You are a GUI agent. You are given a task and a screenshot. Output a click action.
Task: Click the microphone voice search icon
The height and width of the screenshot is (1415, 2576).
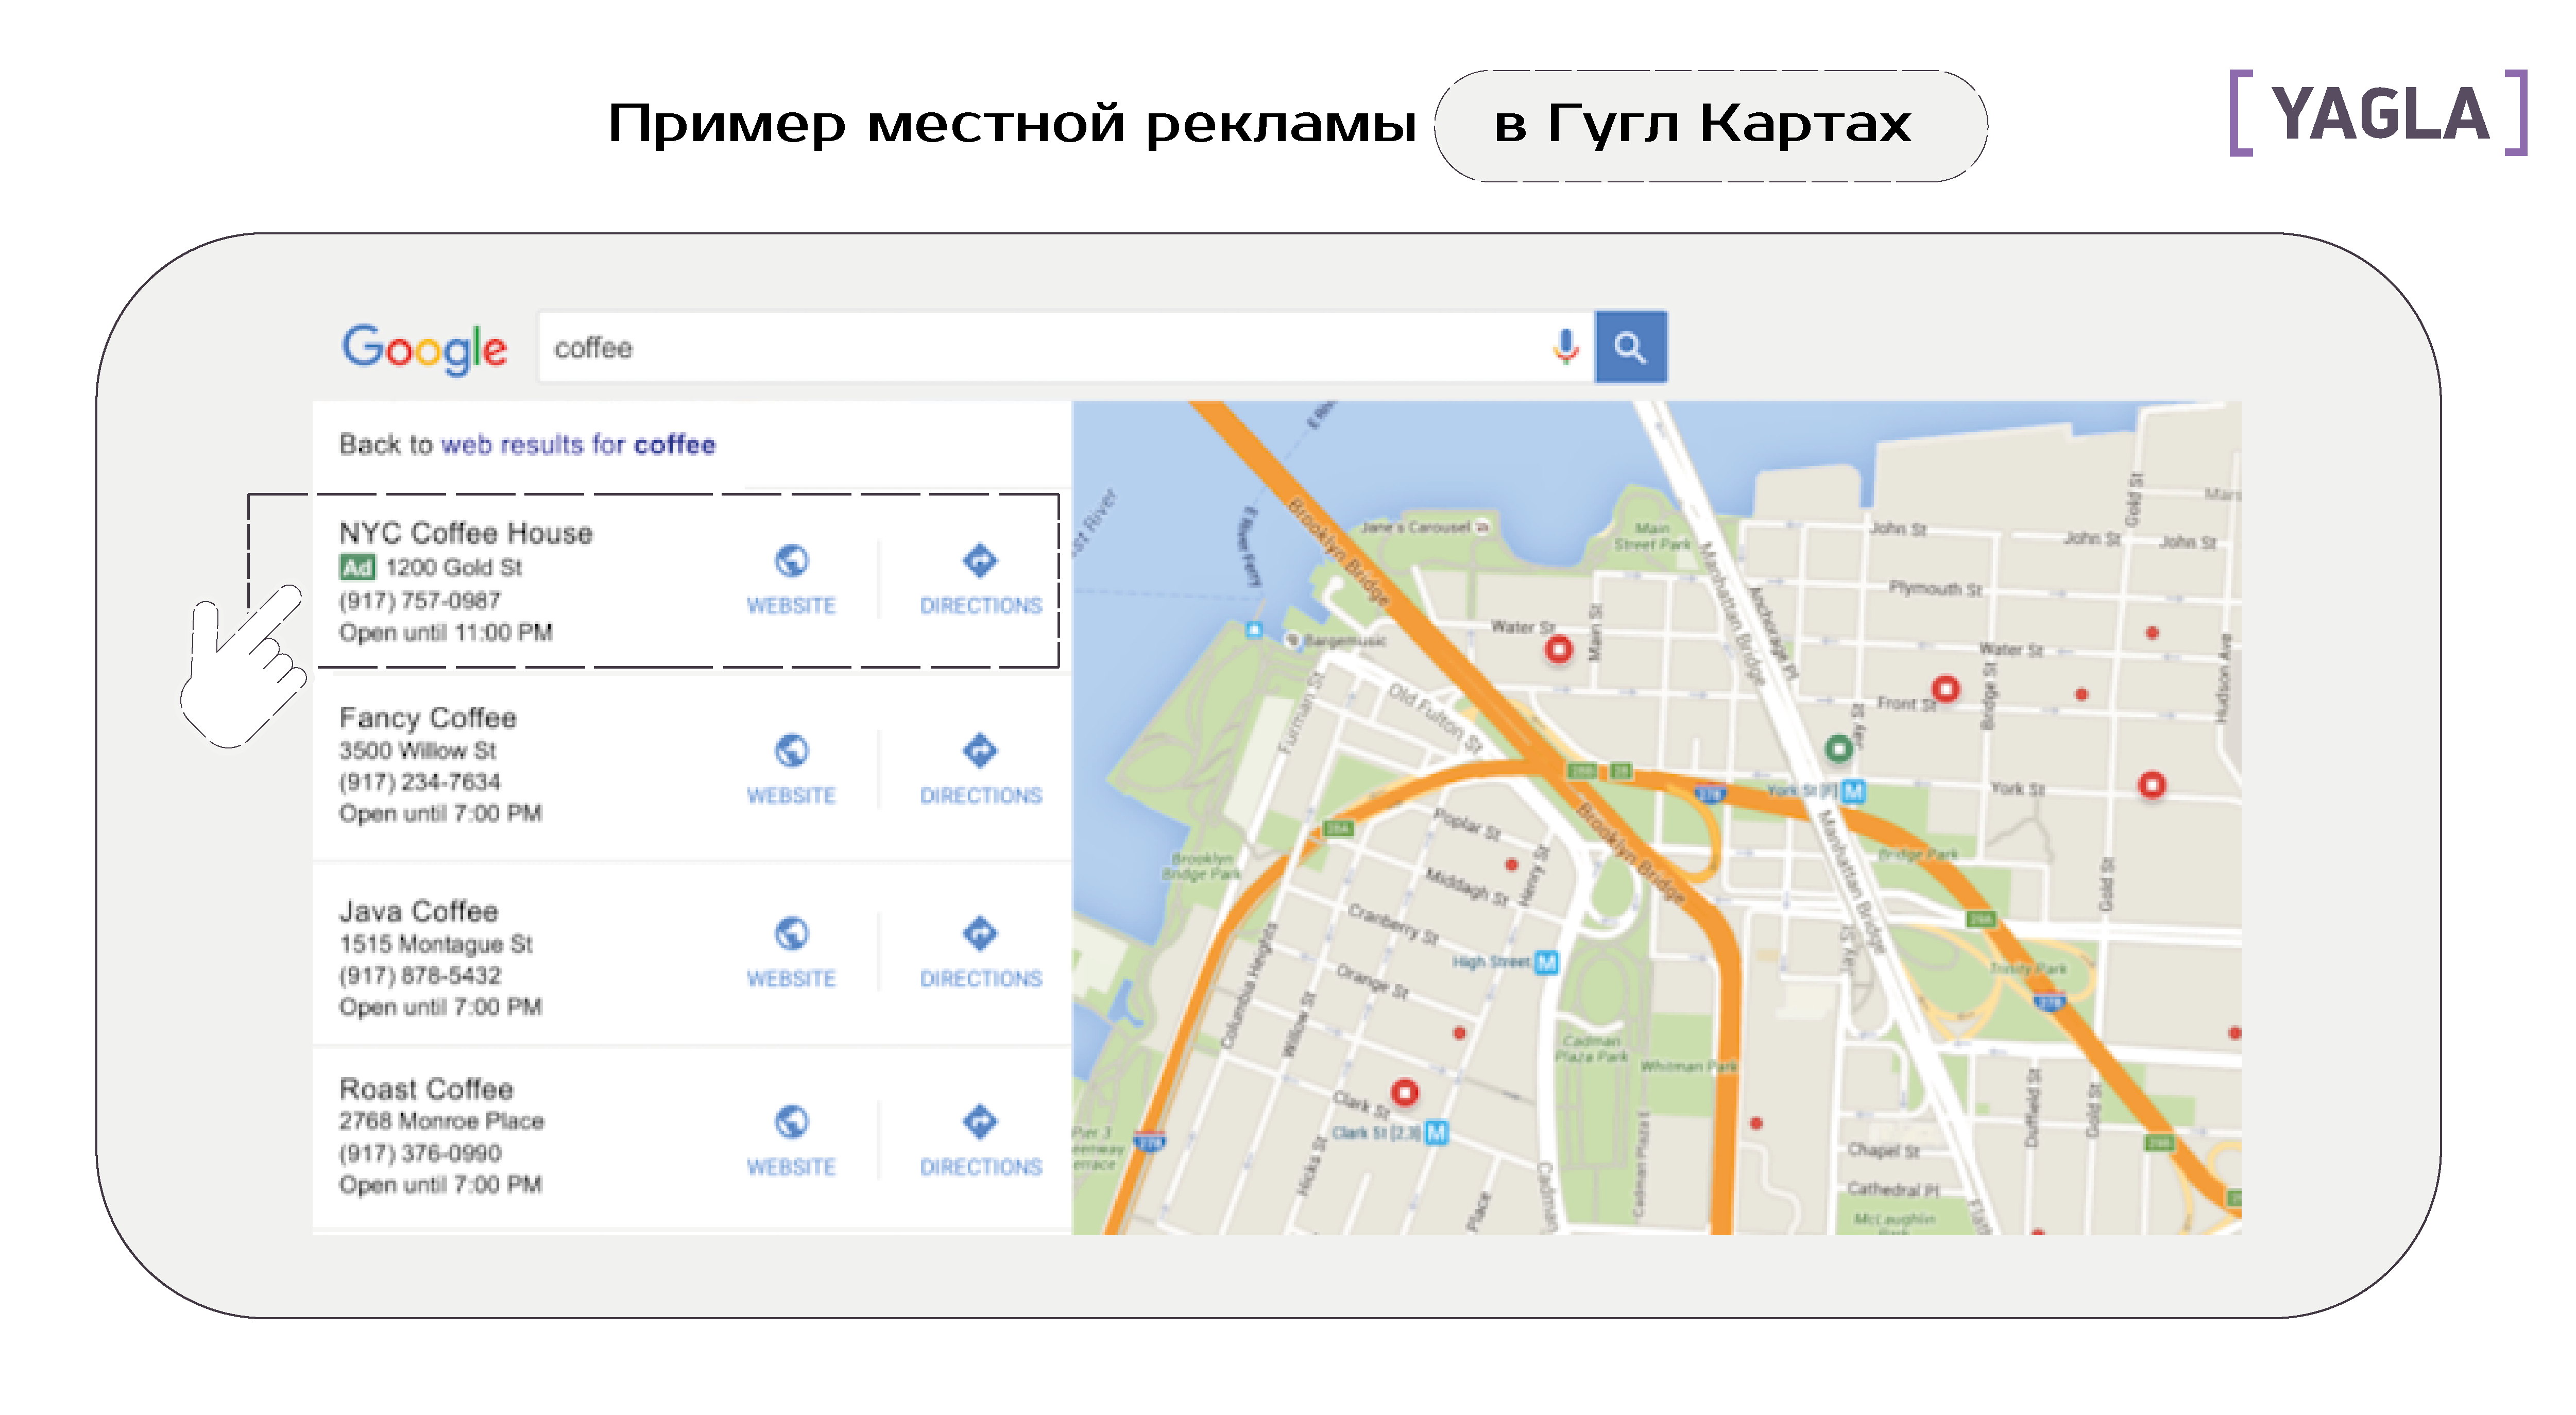[x=1565, y=347]
